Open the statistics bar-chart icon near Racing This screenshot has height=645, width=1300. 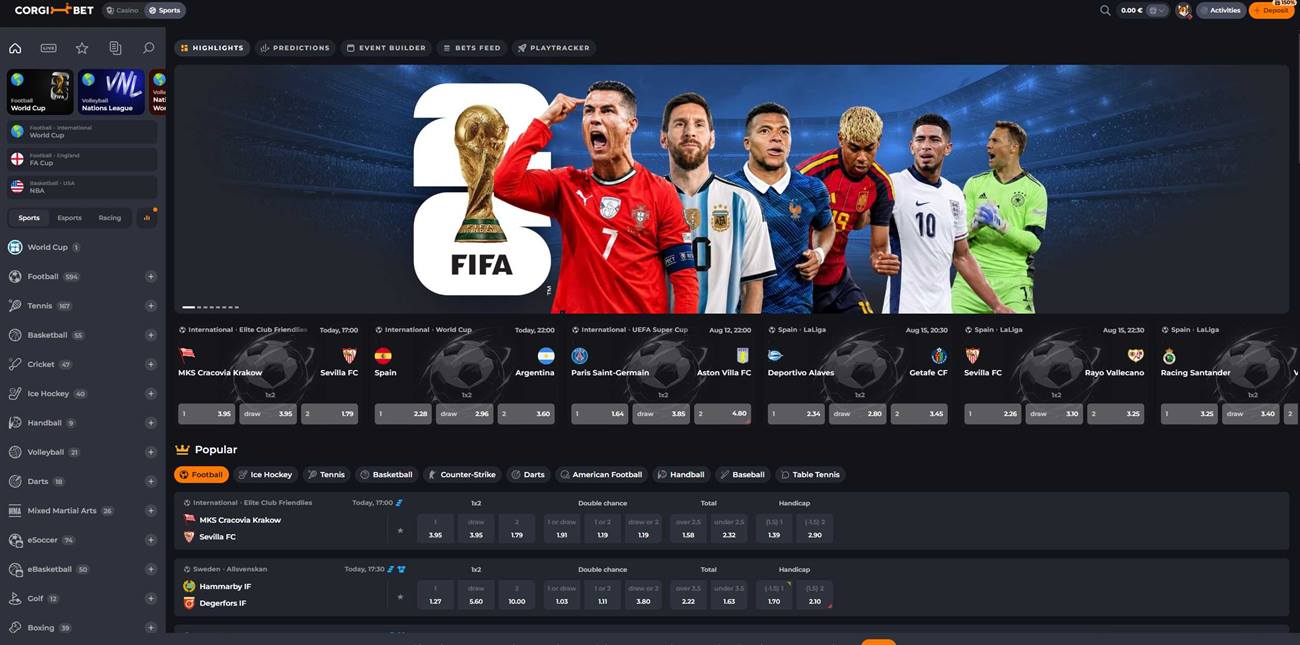[x=147, y=217]
